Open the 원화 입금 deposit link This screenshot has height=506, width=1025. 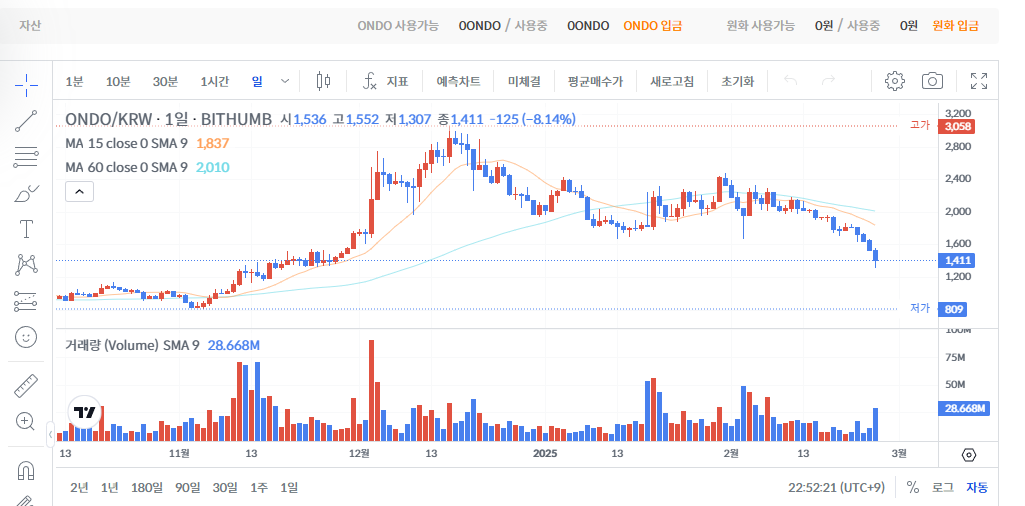[x=955, y=25]
